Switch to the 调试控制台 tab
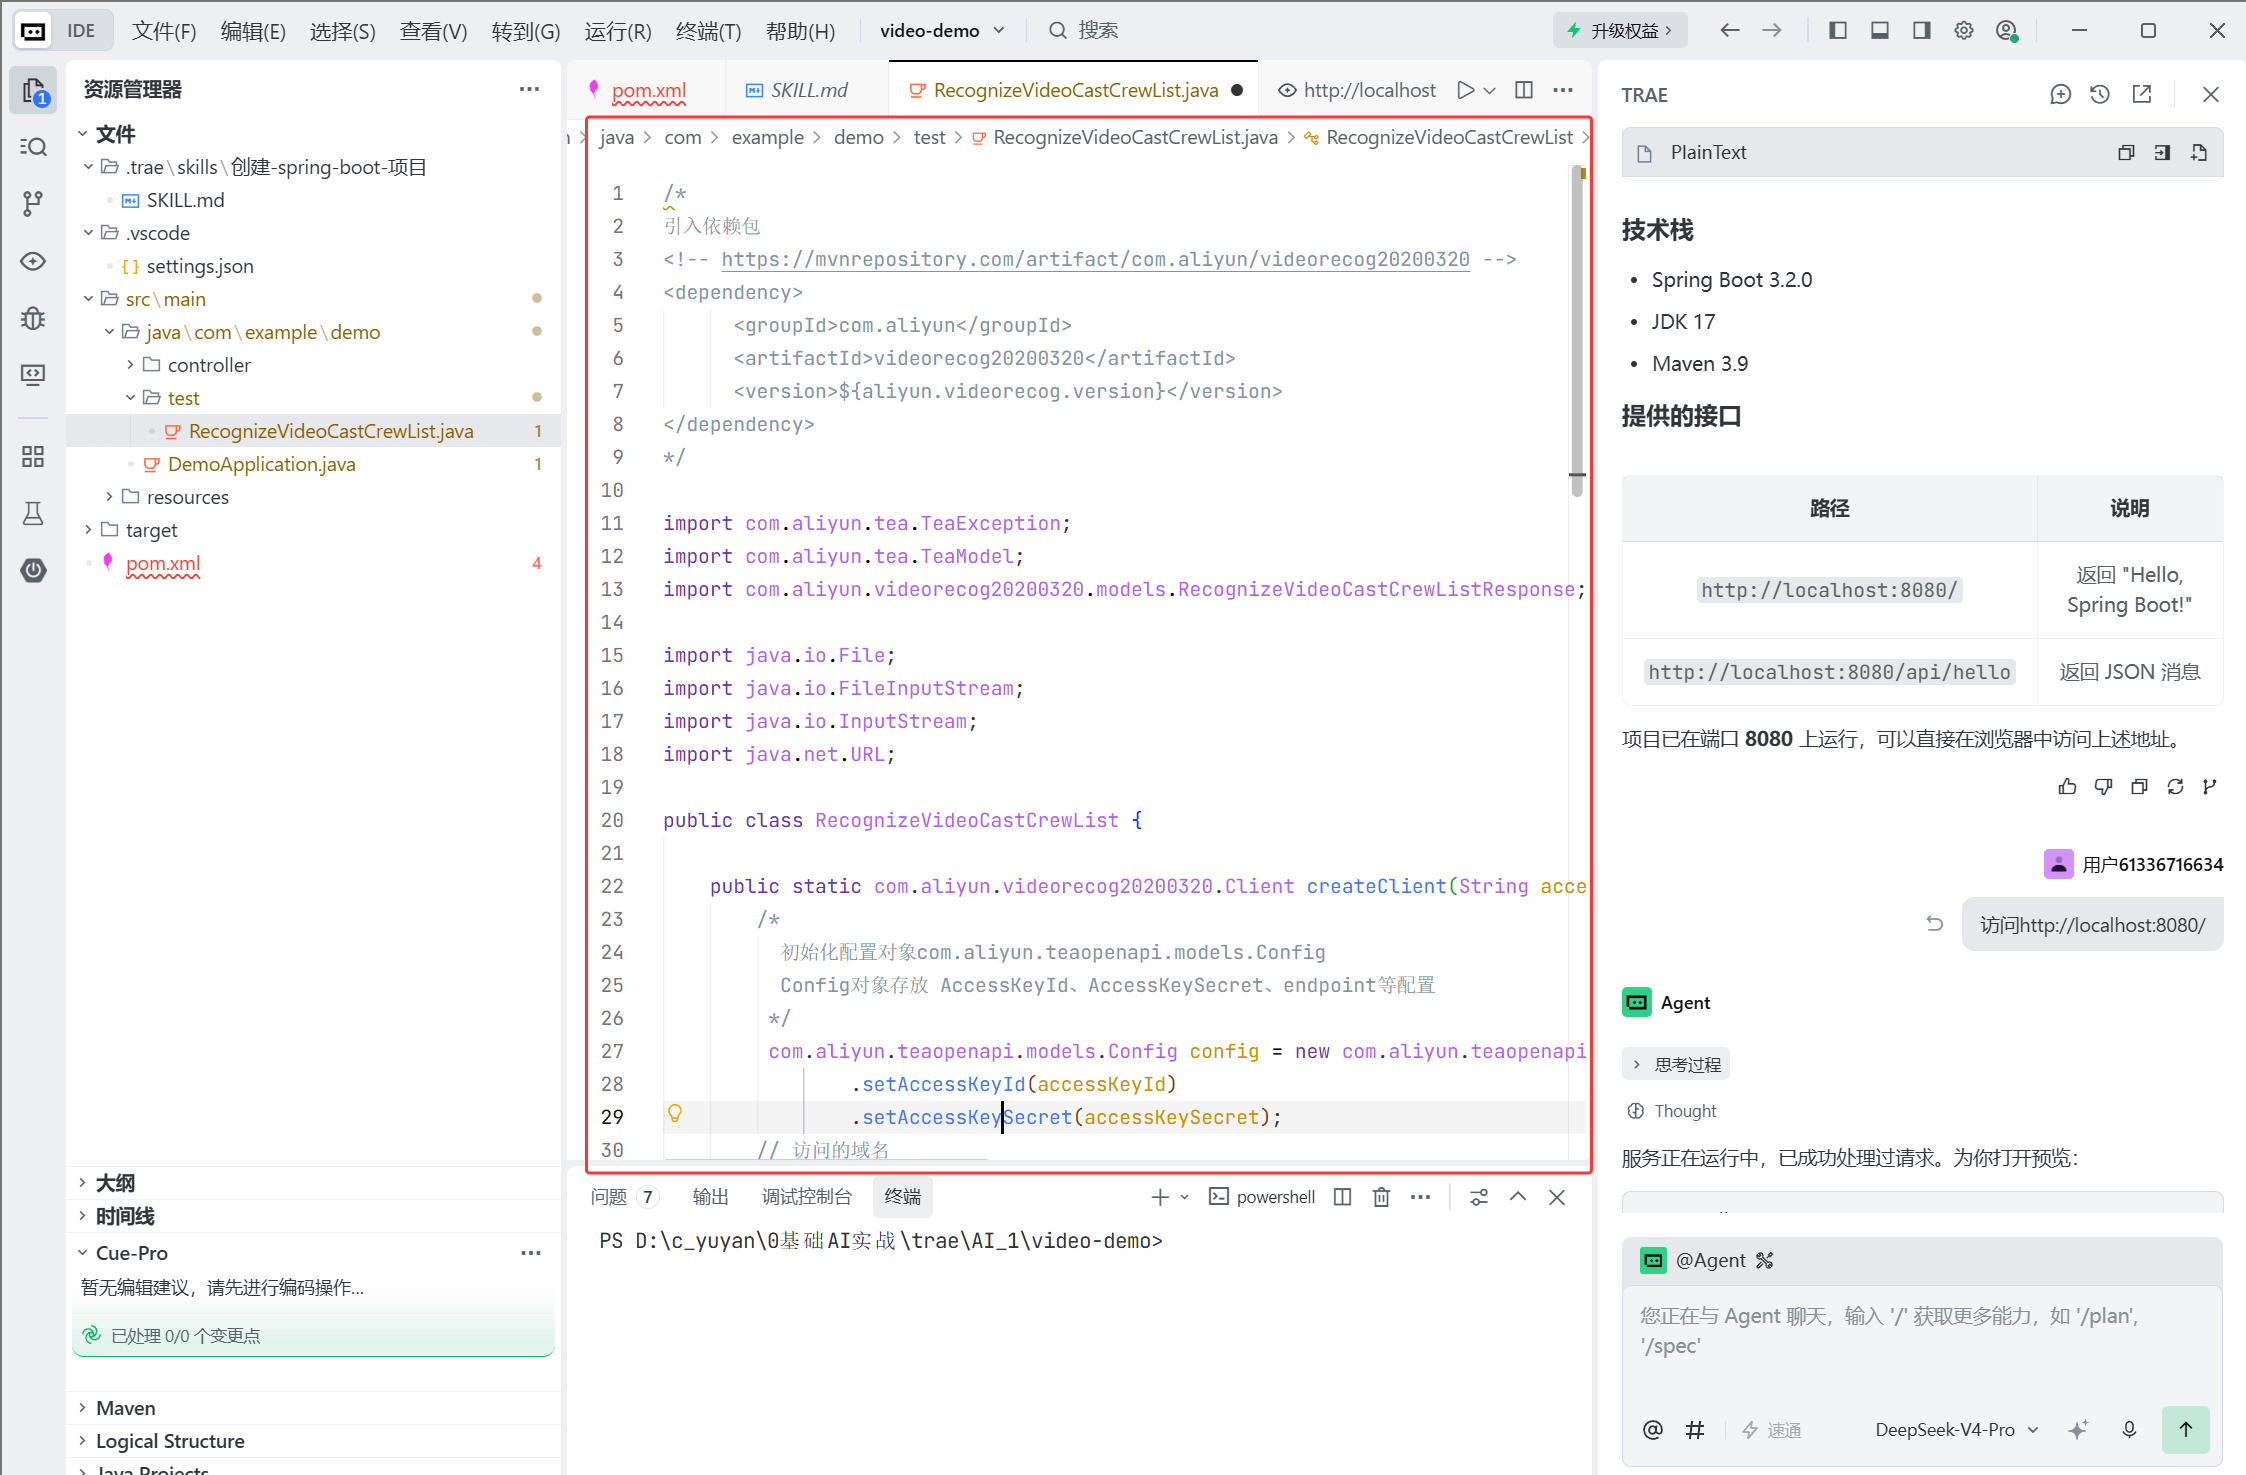 806,1197
